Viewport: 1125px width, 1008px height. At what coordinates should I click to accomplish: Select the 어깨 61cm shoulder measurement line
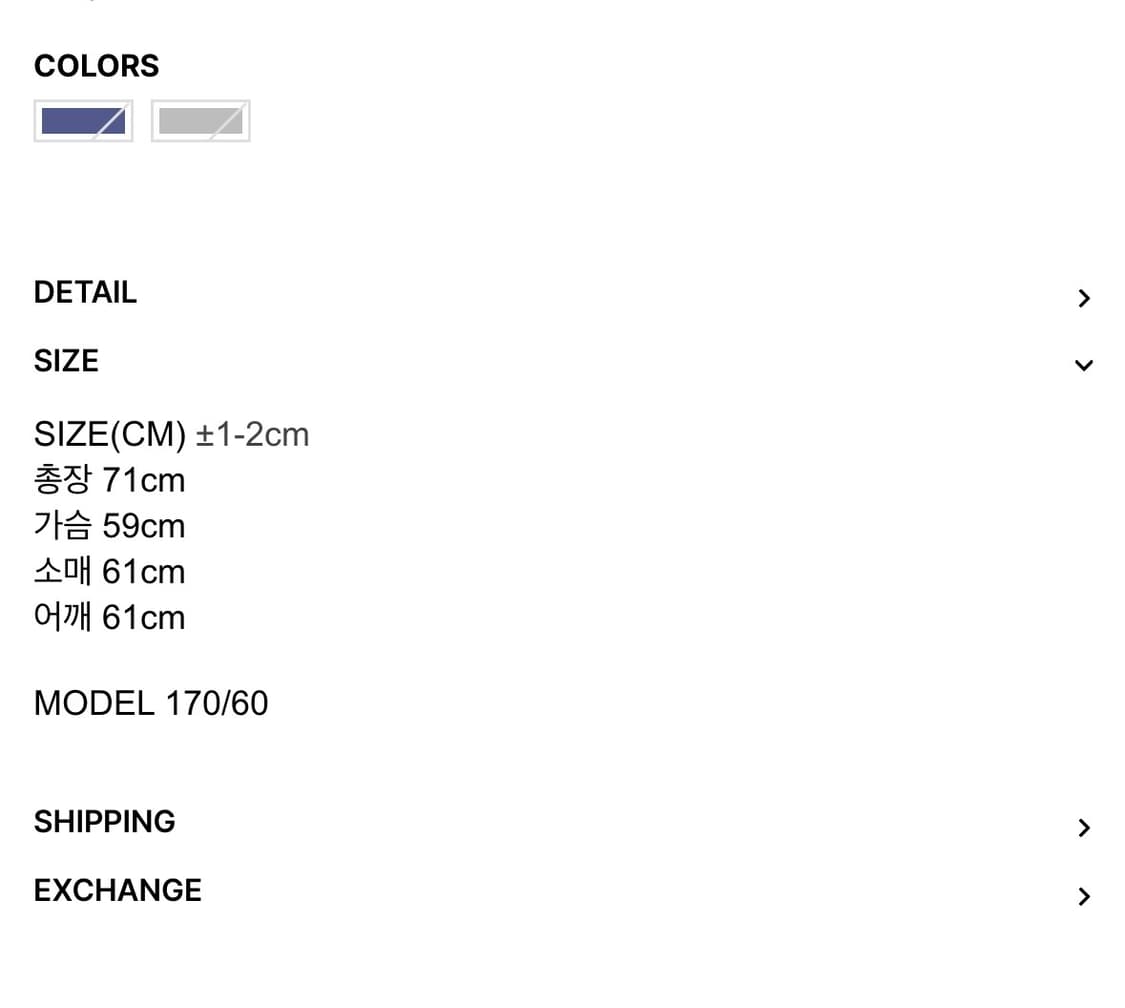(x=109, y=618)
